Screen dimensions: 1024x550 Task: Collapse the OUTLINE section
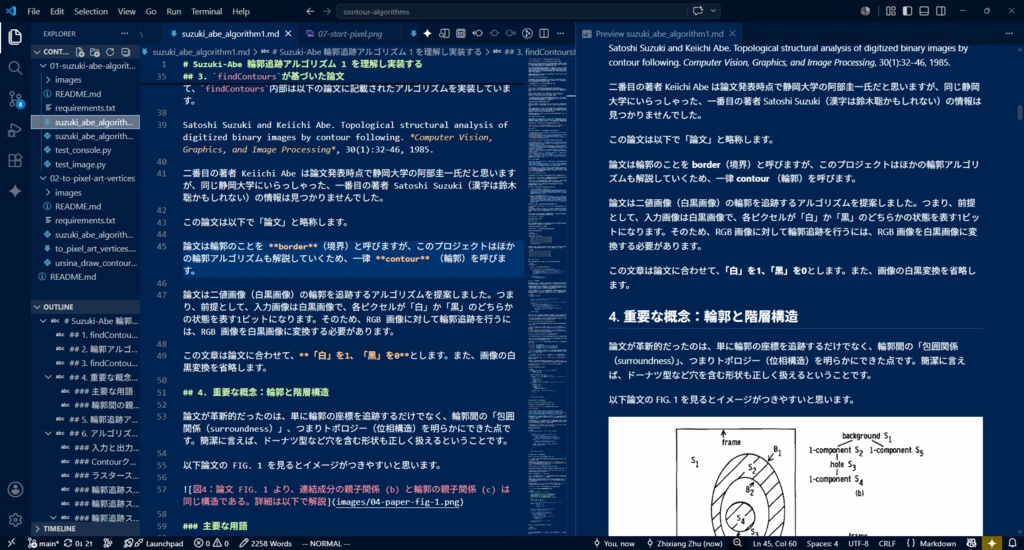37,307
